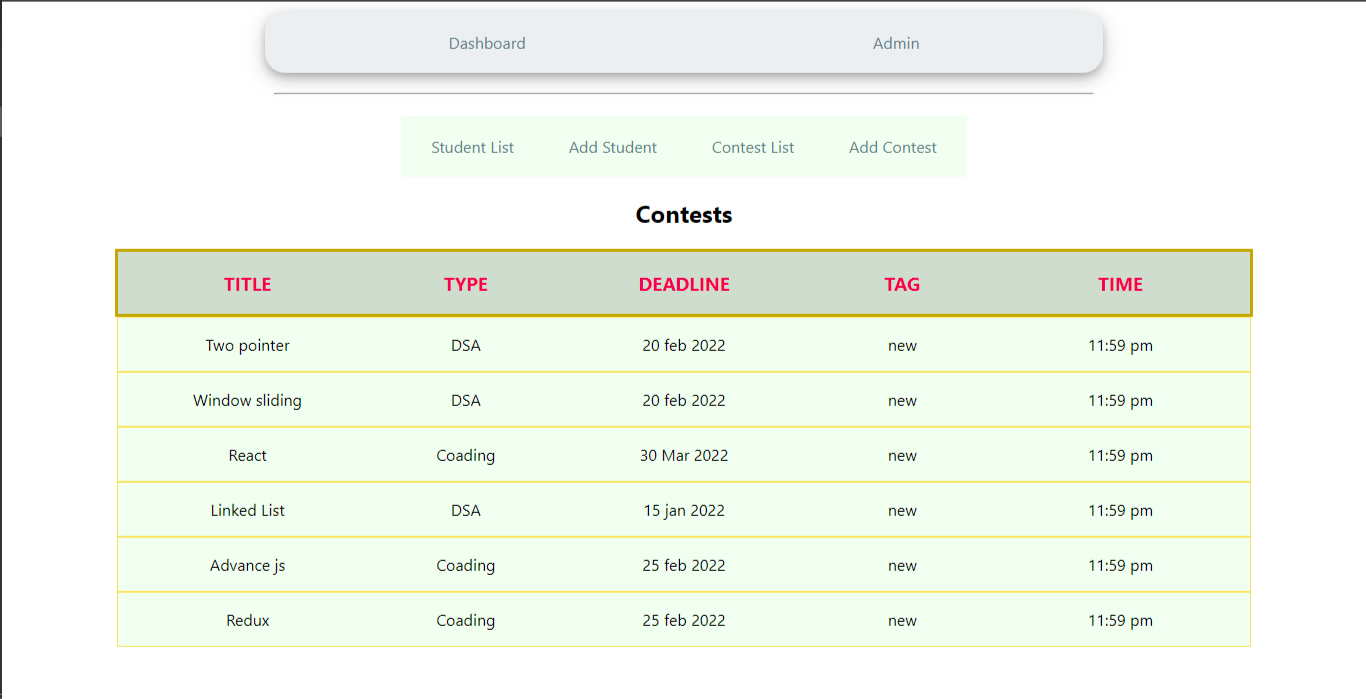Click the 11:59 pm time for Linked List
This screenshot has height=699, width=1366.
(1120, 510)
